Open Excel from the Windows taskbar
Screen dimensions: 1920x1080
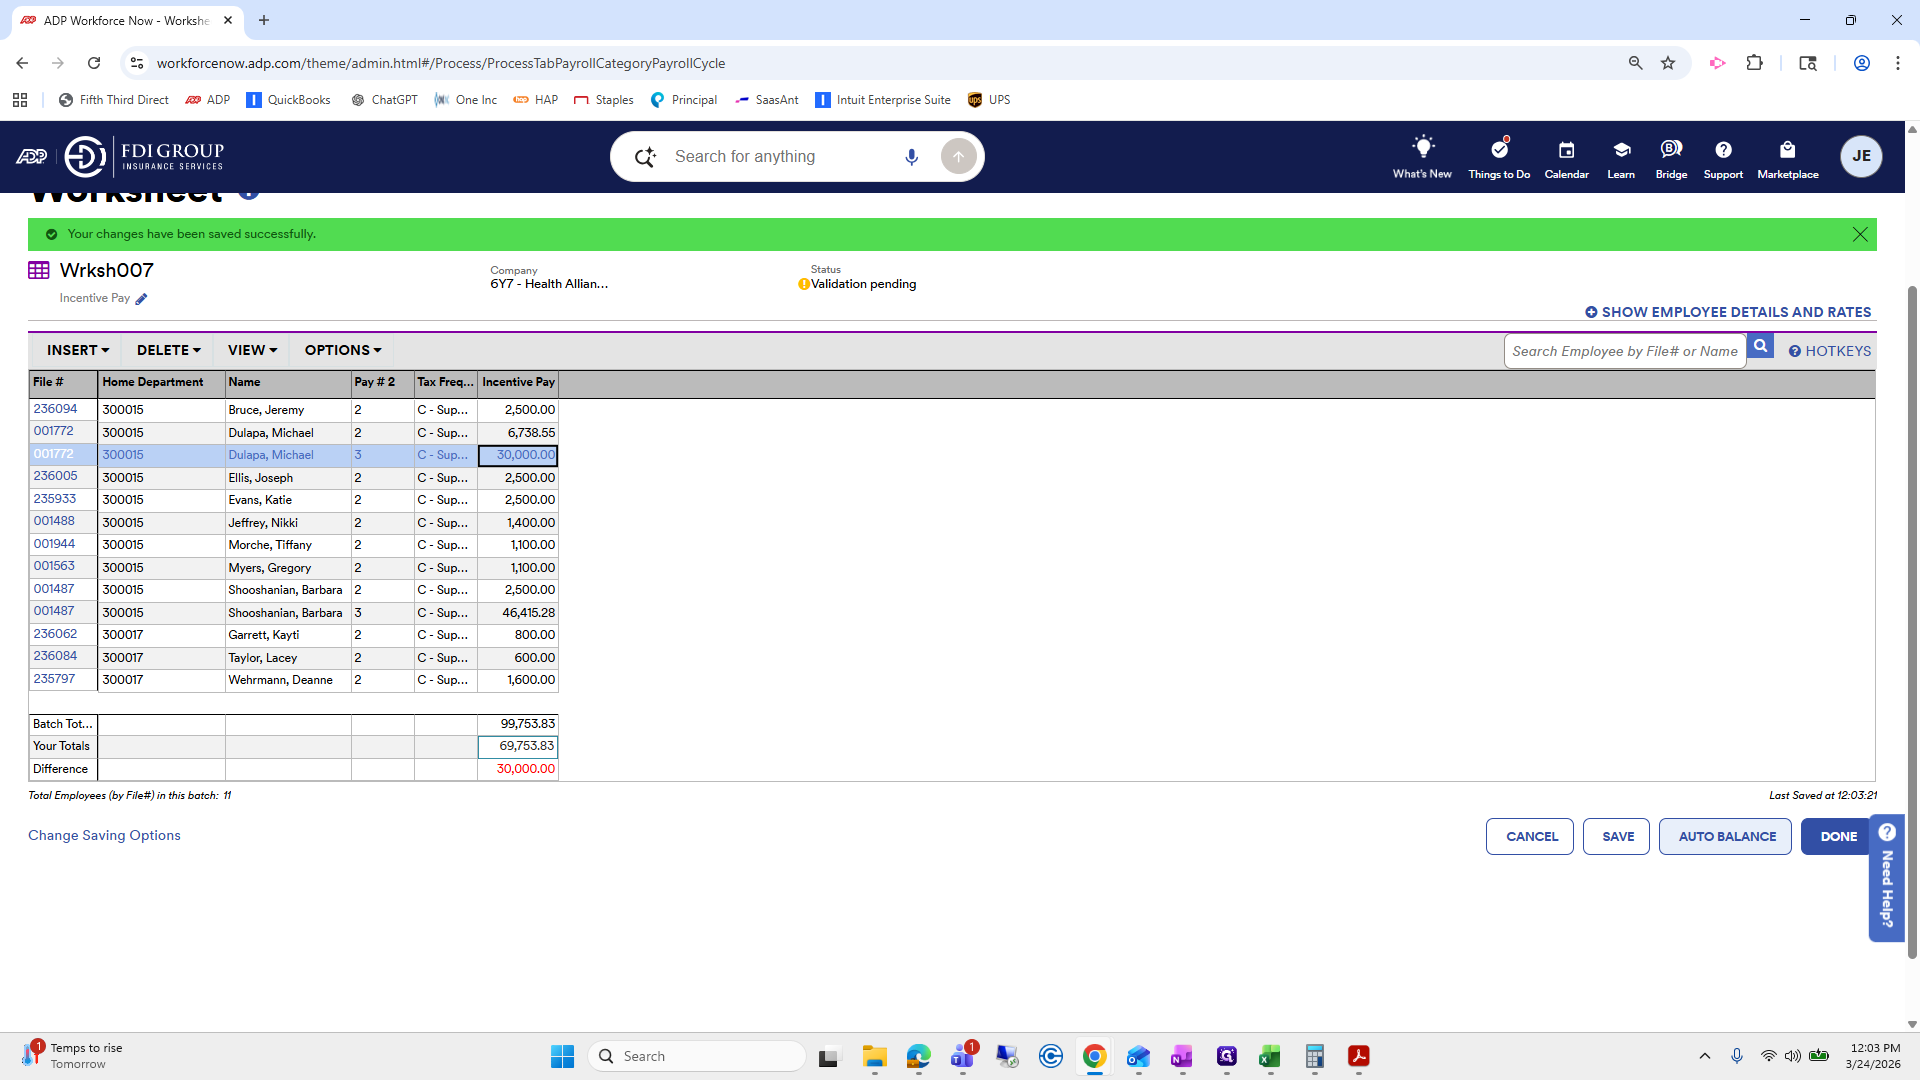tap(1269, 1056)
